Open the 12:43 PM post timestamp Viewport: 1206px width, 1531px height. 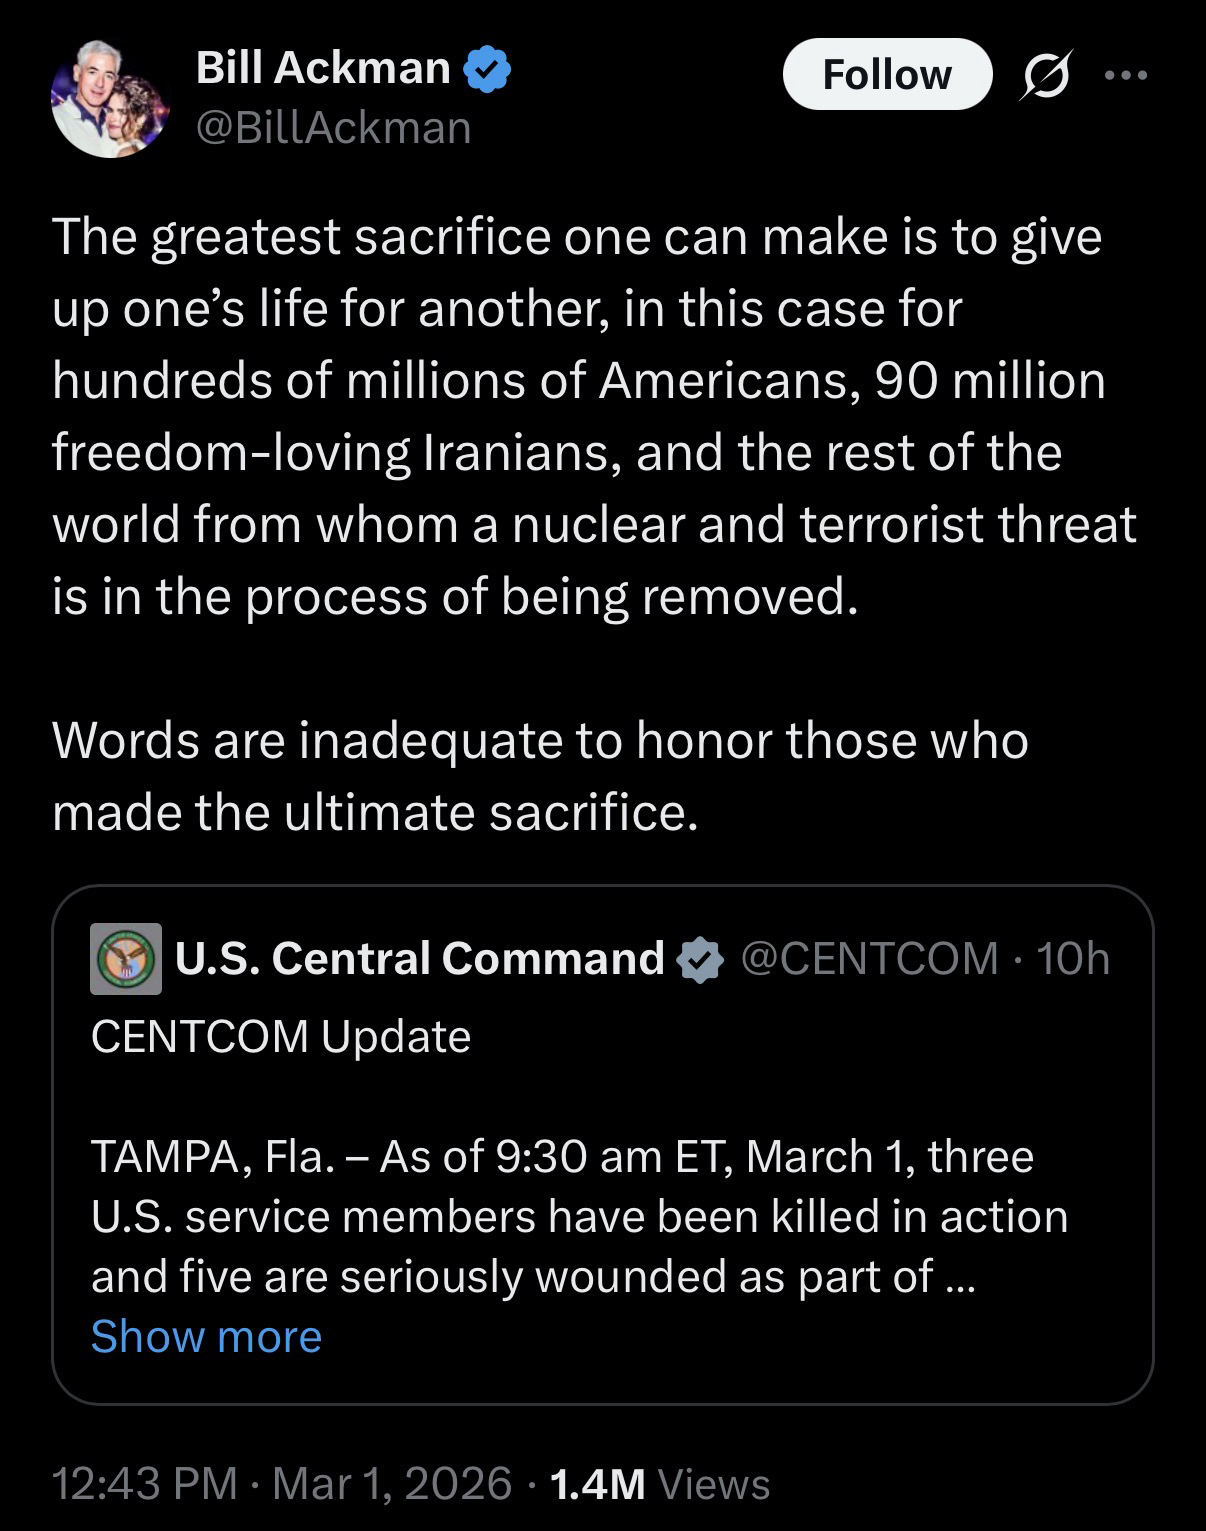(x=144, y=1483)
